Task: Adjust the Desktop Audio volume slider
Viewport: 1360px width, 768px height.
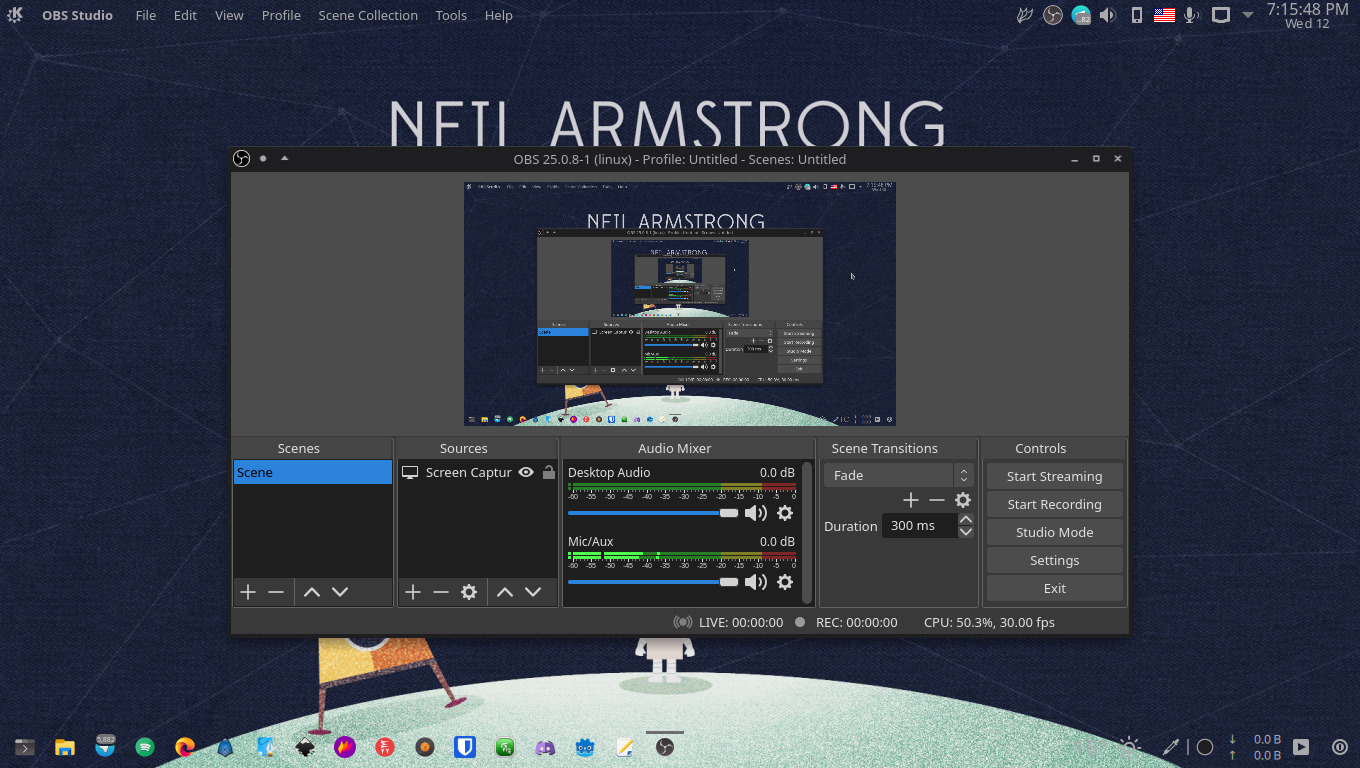Action: (x=653, y=513)
